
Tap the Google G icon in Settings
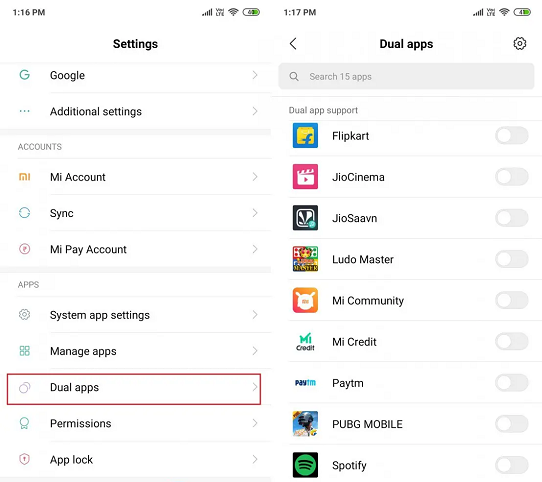pyautogui.click(x=25, y=75)
